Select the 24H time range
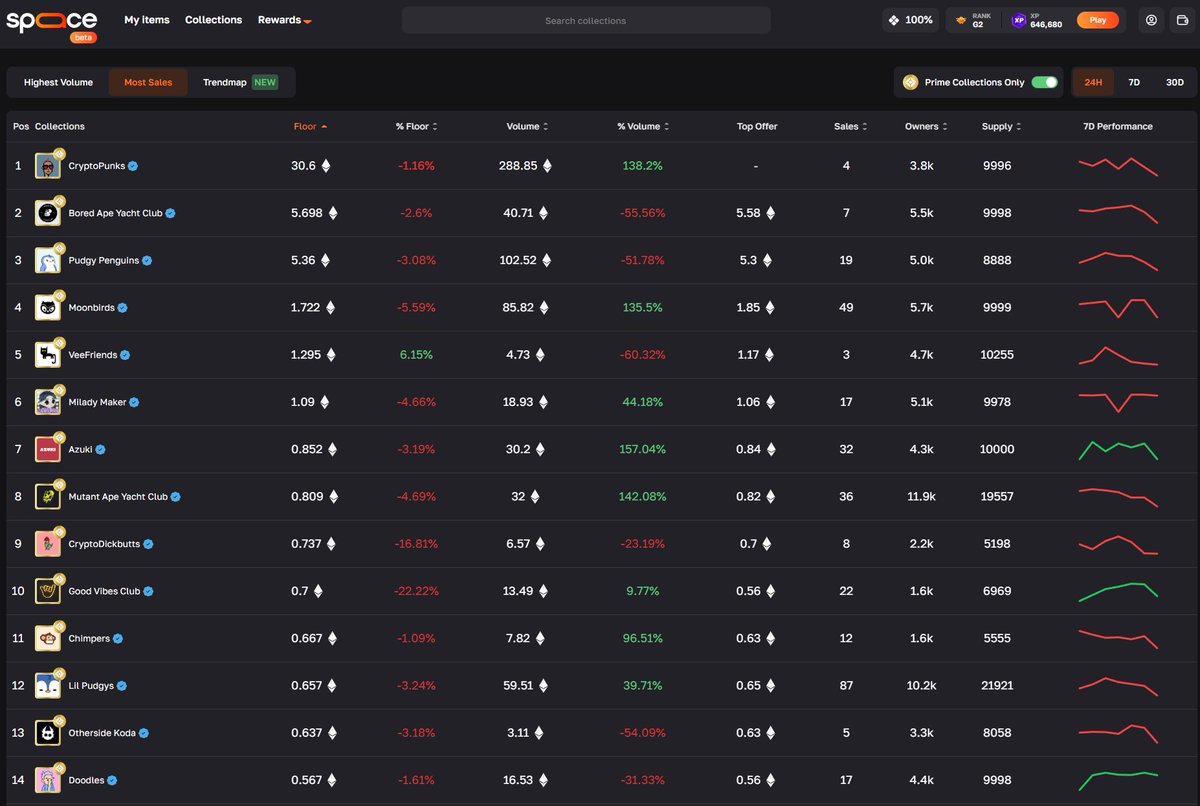Viewport: 1200px width, 806px height. pos(1093,82)
